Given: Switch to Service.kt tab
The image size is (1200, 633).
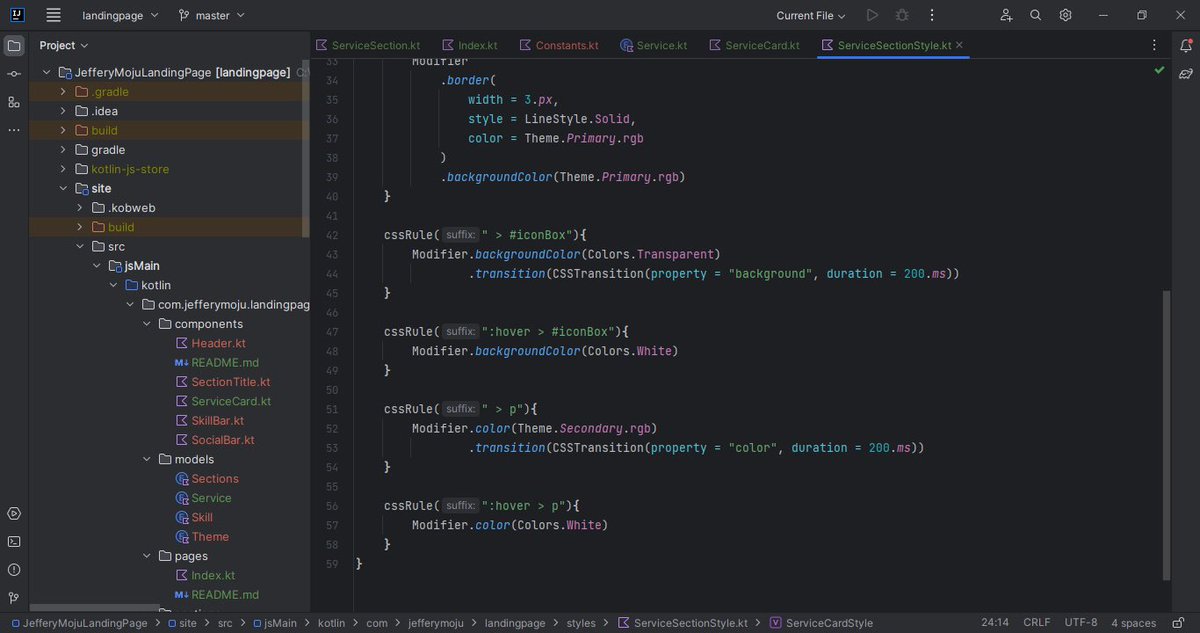Looking at the screenshot, I should click(x=654, y=45).
